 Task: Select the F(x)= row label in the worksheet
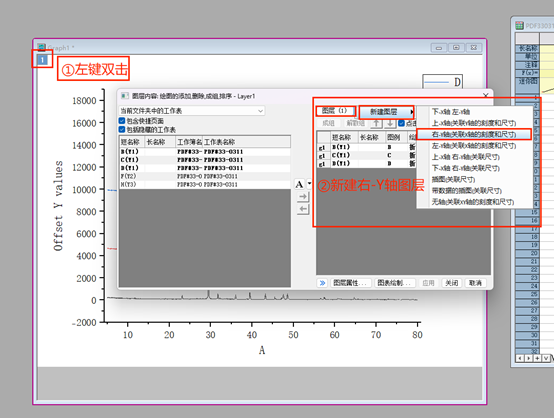pos(528,73)
